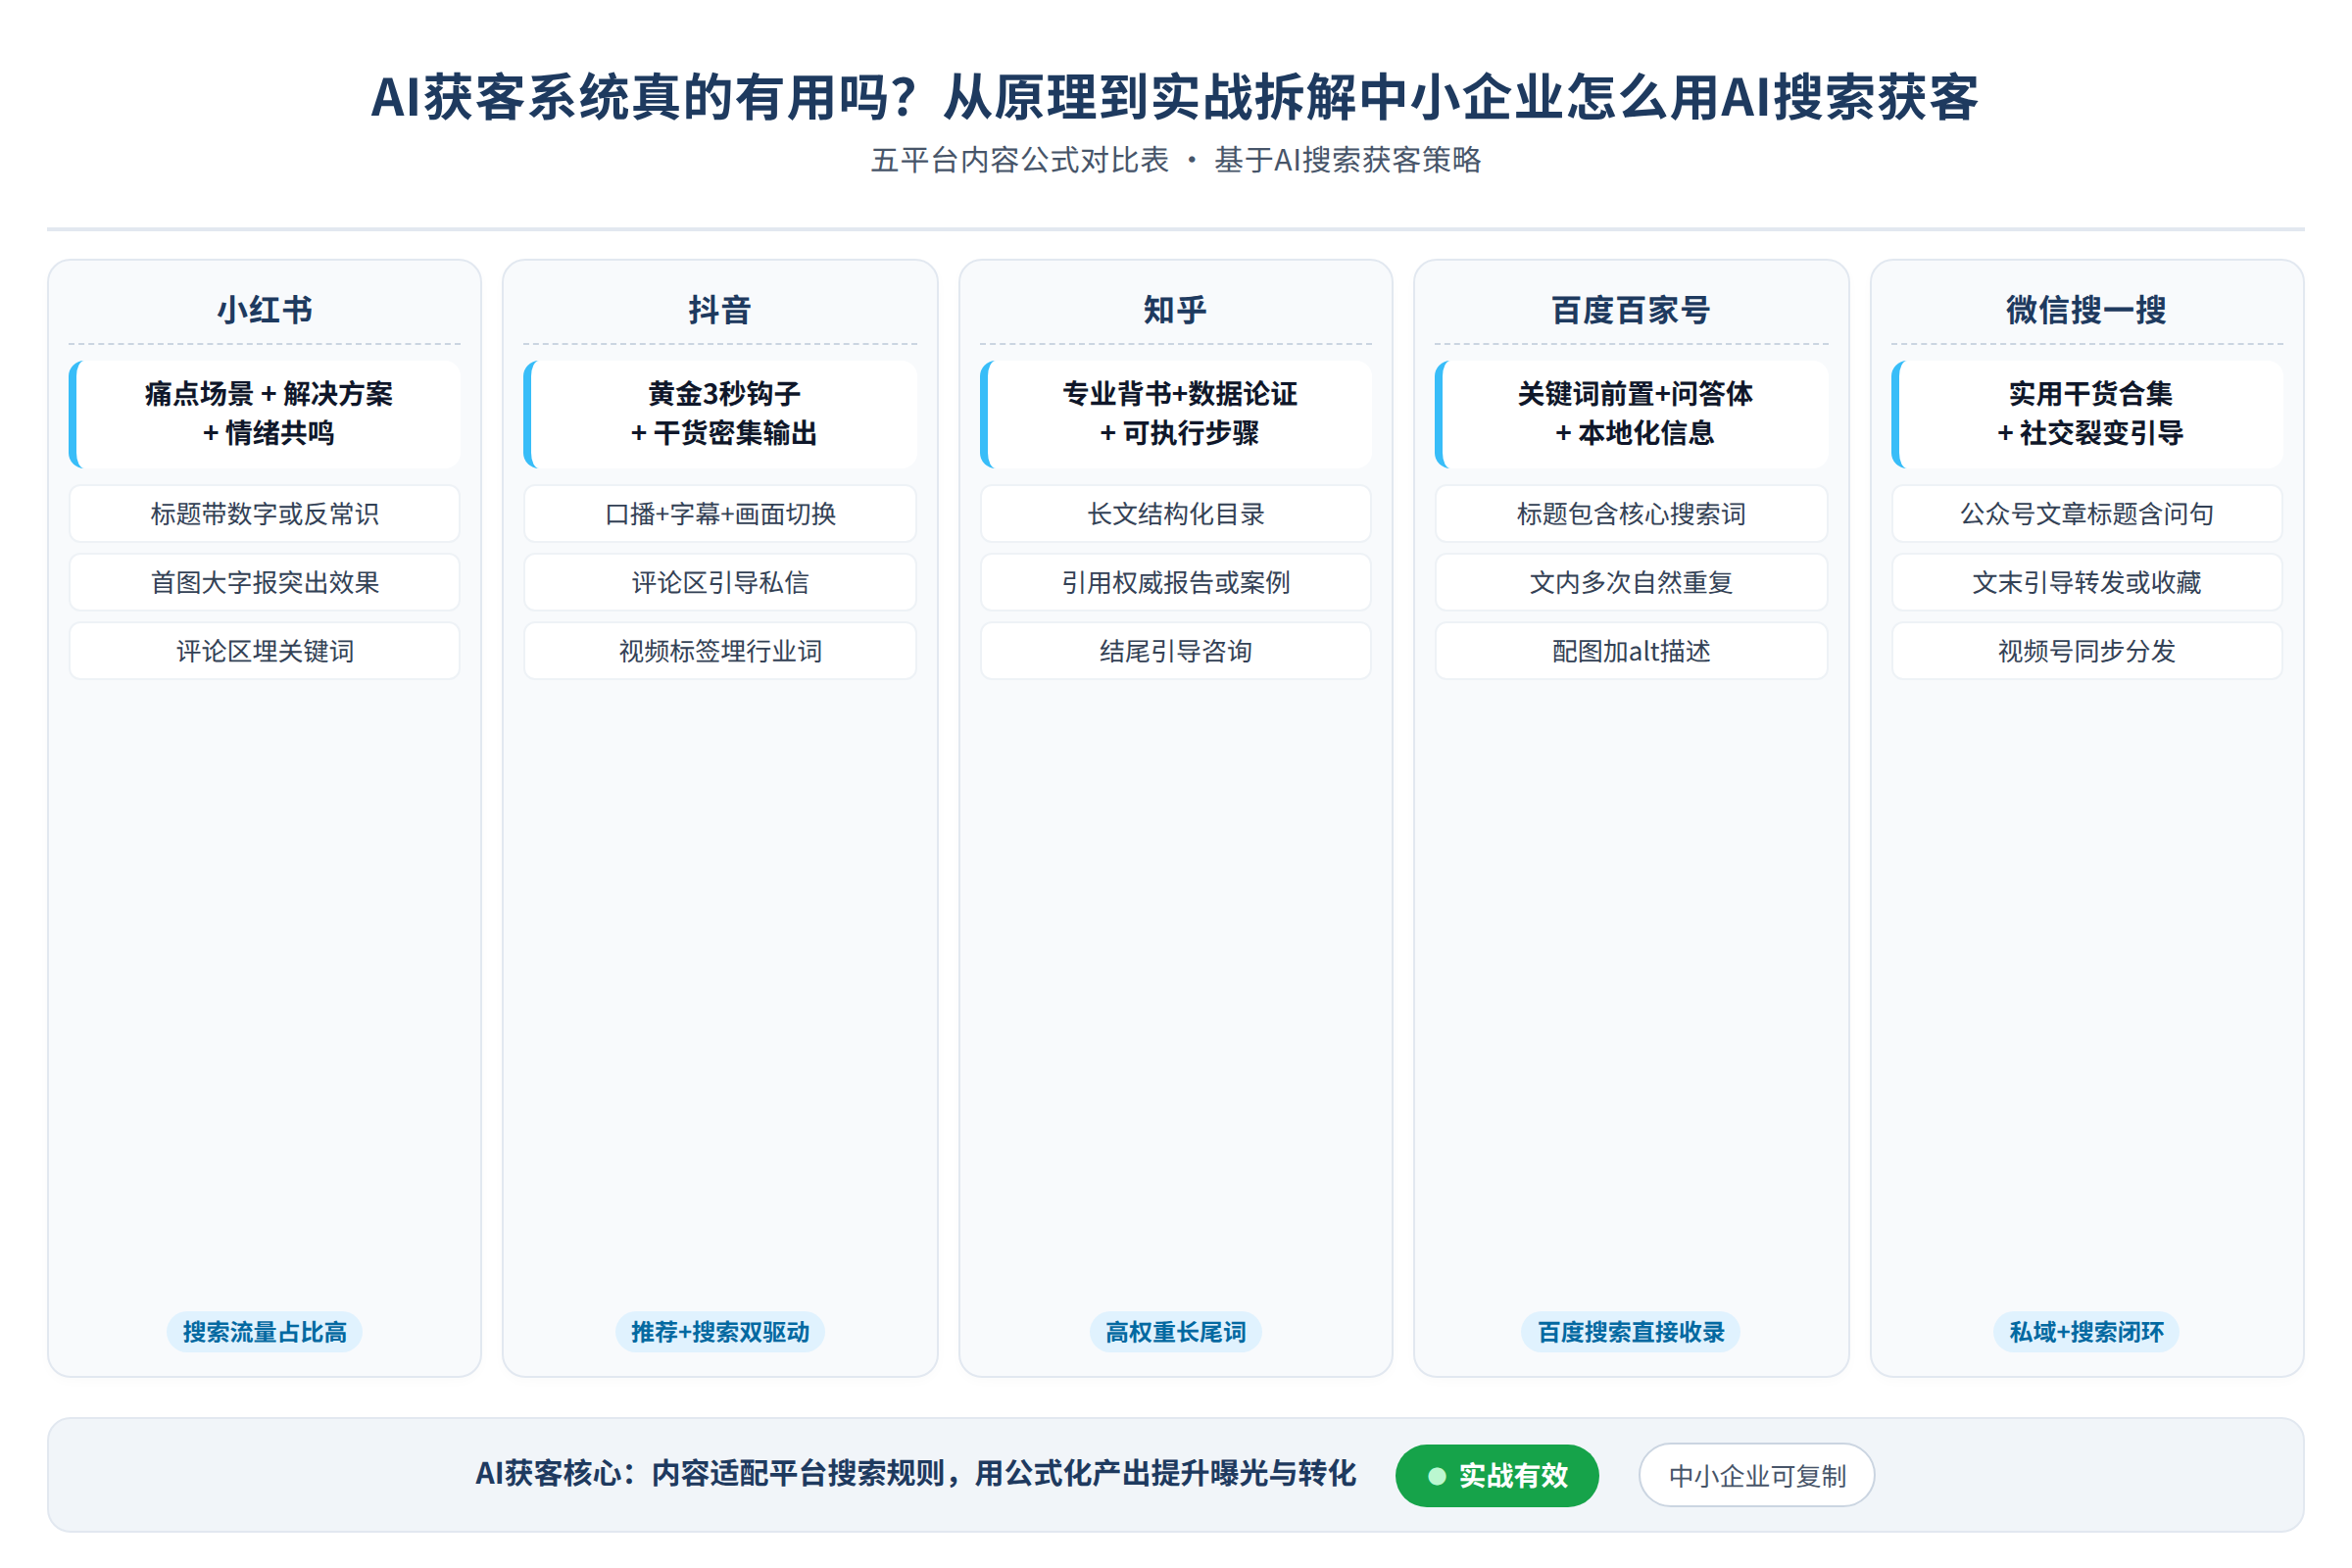Screen dimensions: 2352x1568
Task: Click the 推荐+搜索双驱动 tag
Action: (x=720, y=1332)
